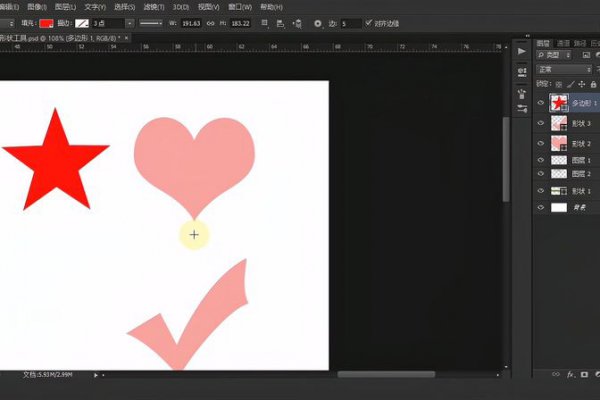The width and height of the screenshot is (600, 400).
Task: Click lock transparent pixels icon
Action: point(559,84)
